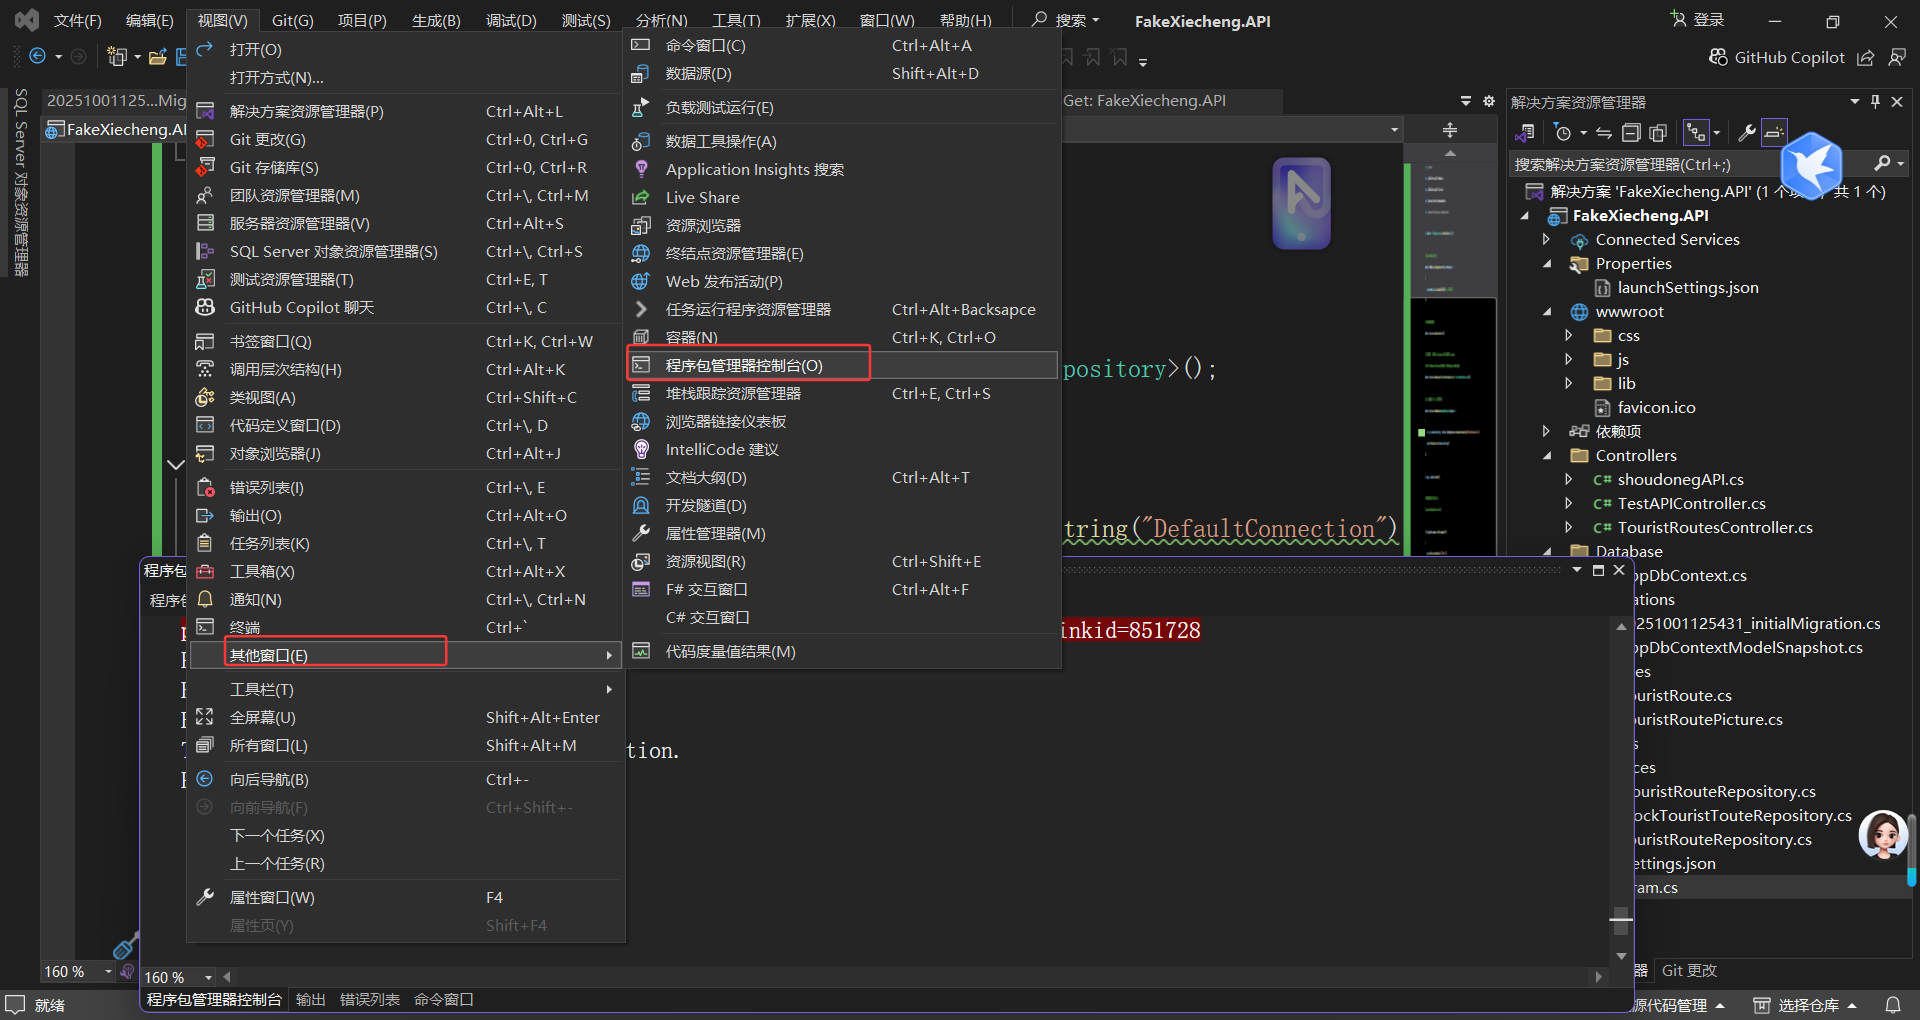The width and height of the screenshot is (1920, 1020).
Task: Expand Connected Services tree node
Action: click(x=1546, y=240)
